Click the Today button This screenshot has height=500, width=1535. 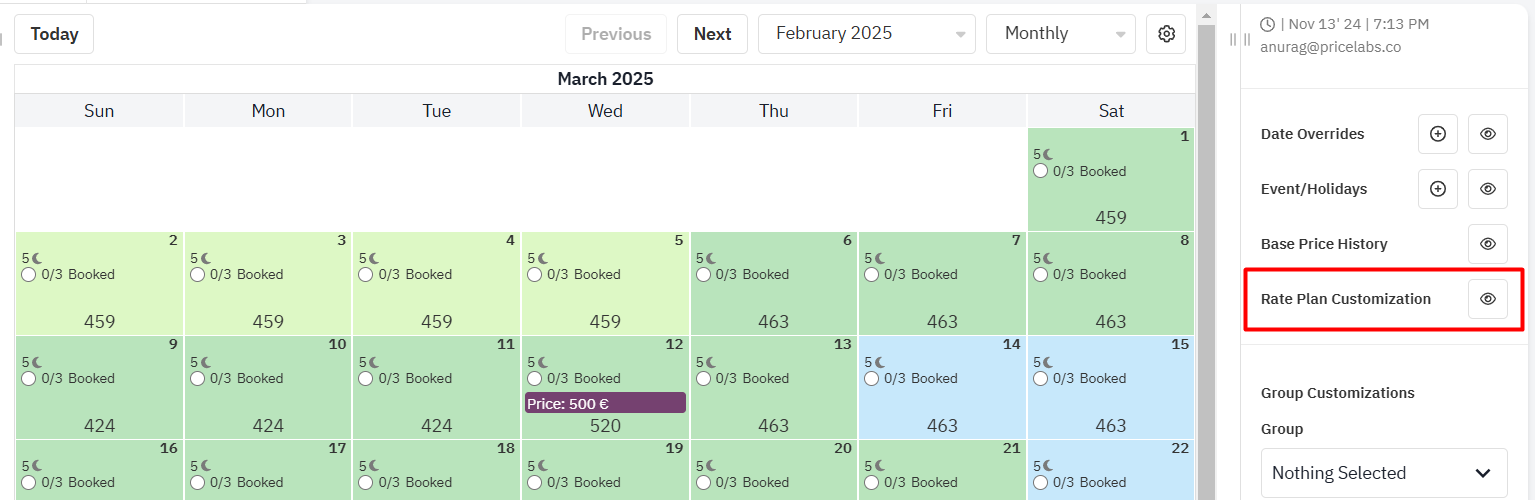coord(54,34)
